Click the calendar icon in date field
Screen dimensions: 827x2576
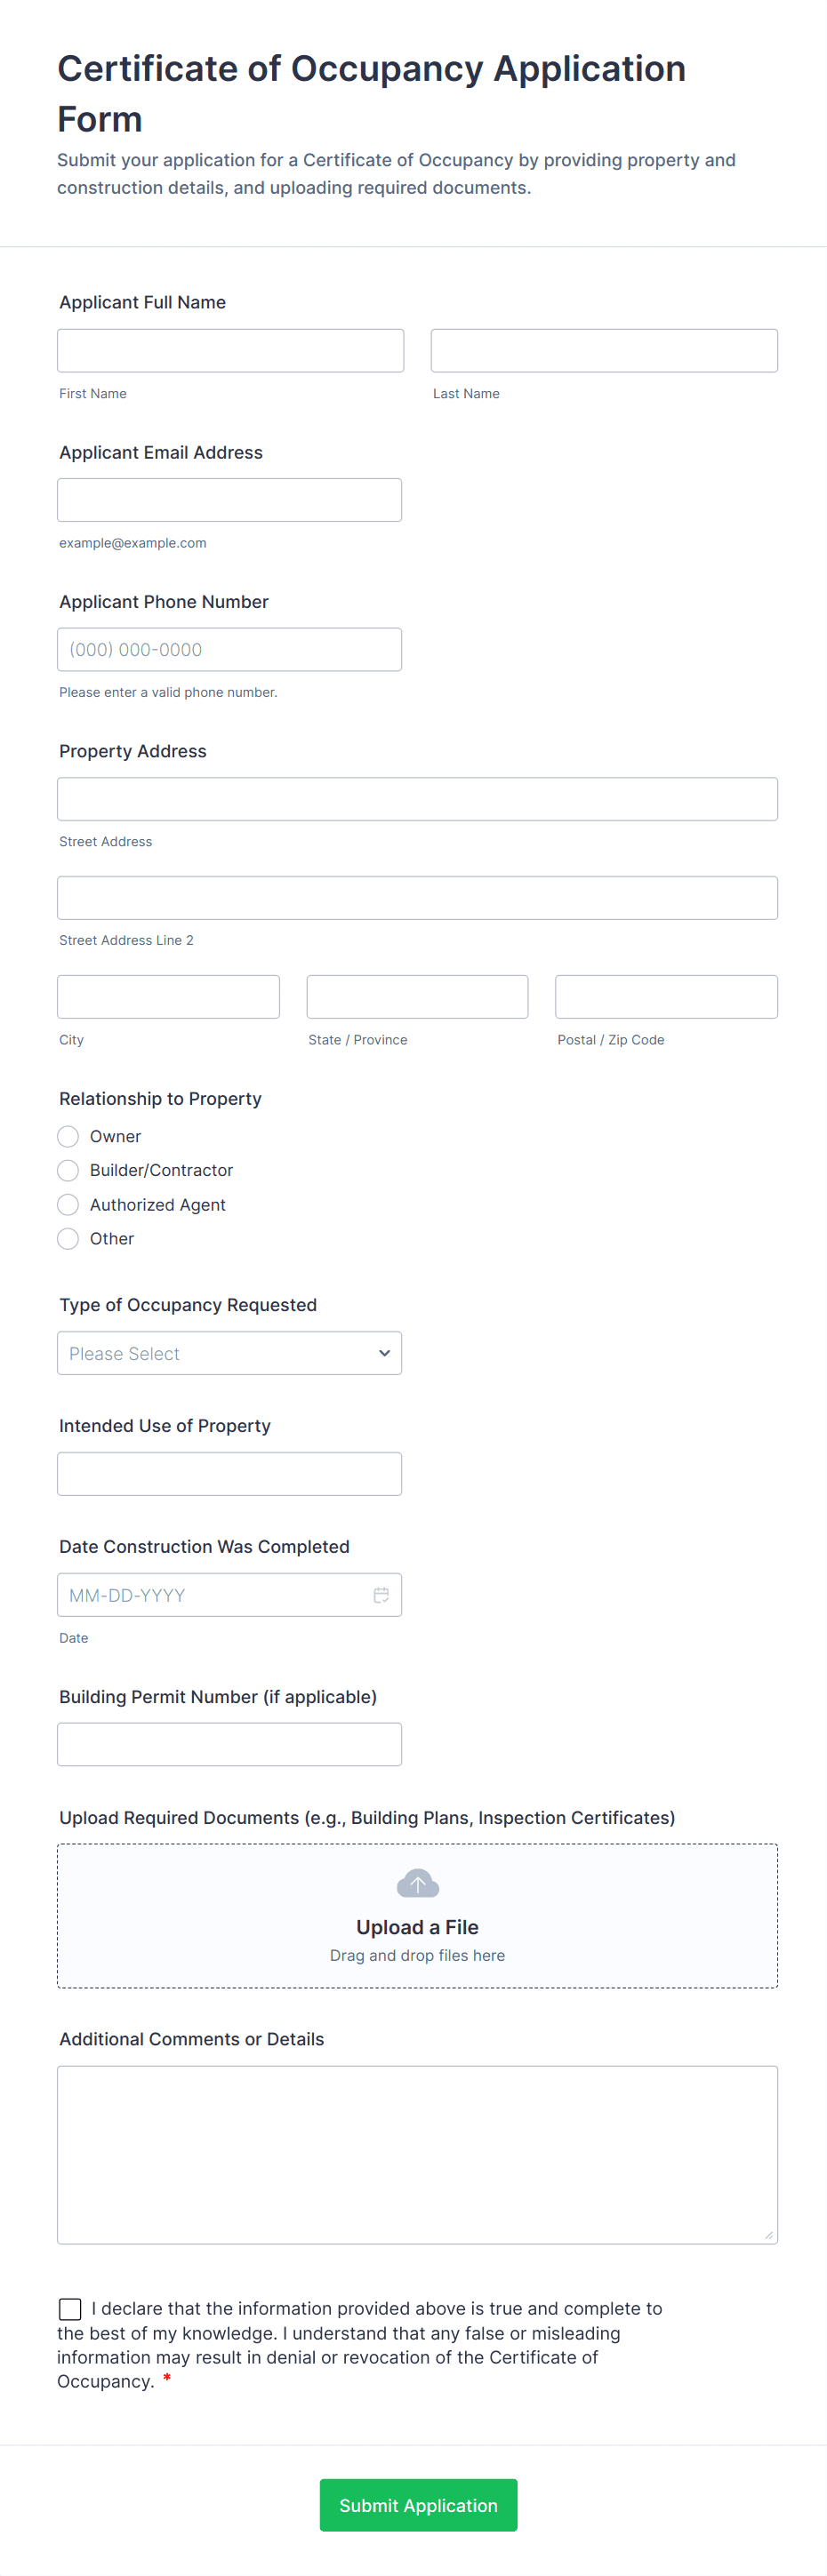tap(381, 1595)
